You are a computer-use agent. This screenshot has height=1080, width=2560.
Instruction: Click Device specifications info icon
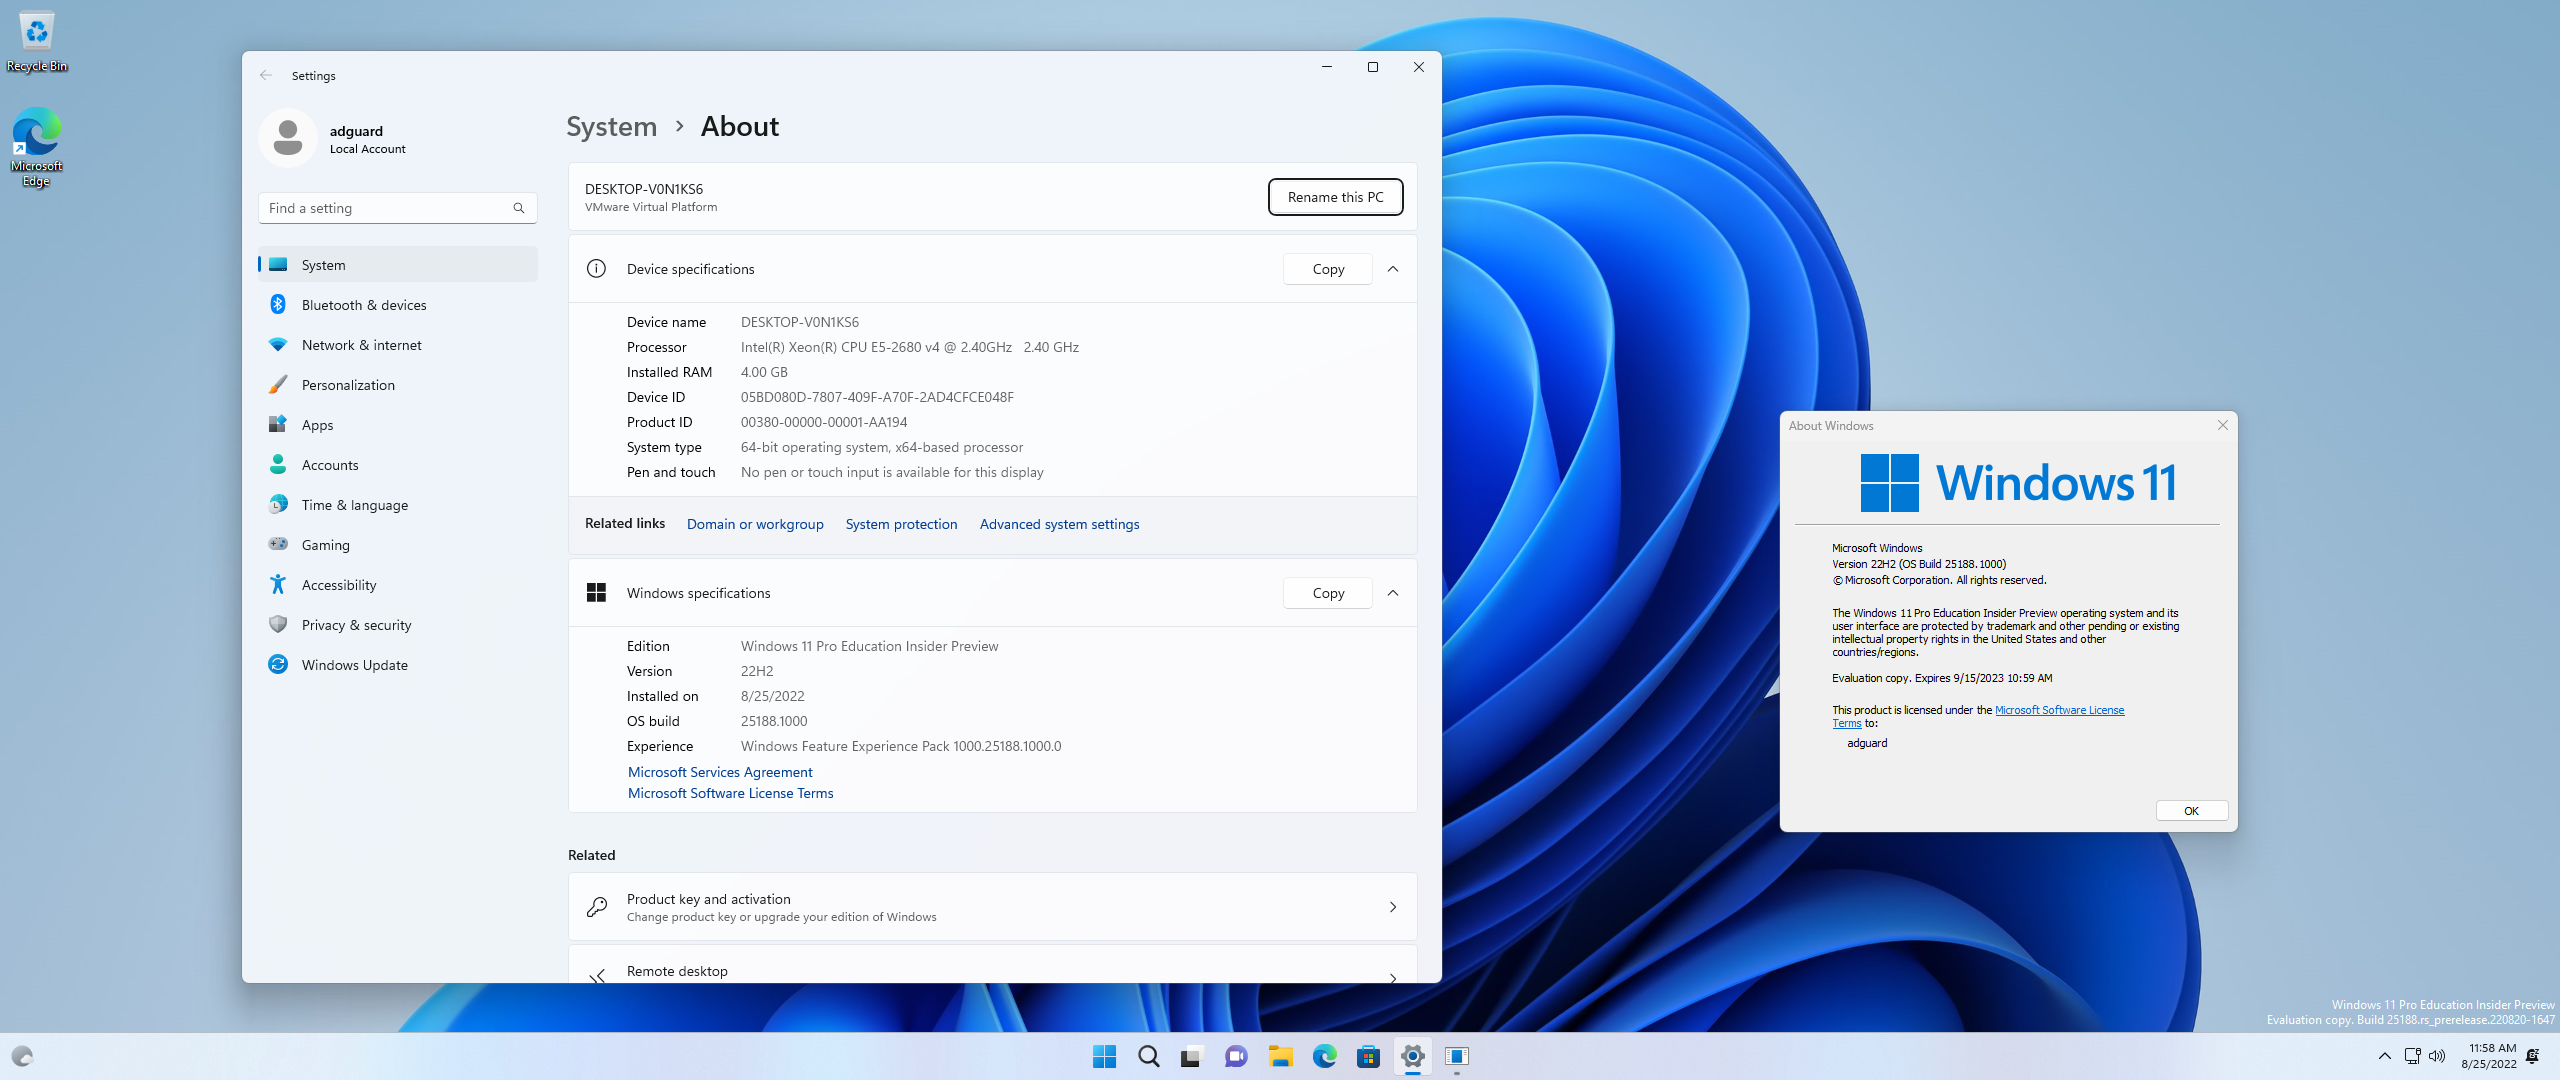(596, 269)
